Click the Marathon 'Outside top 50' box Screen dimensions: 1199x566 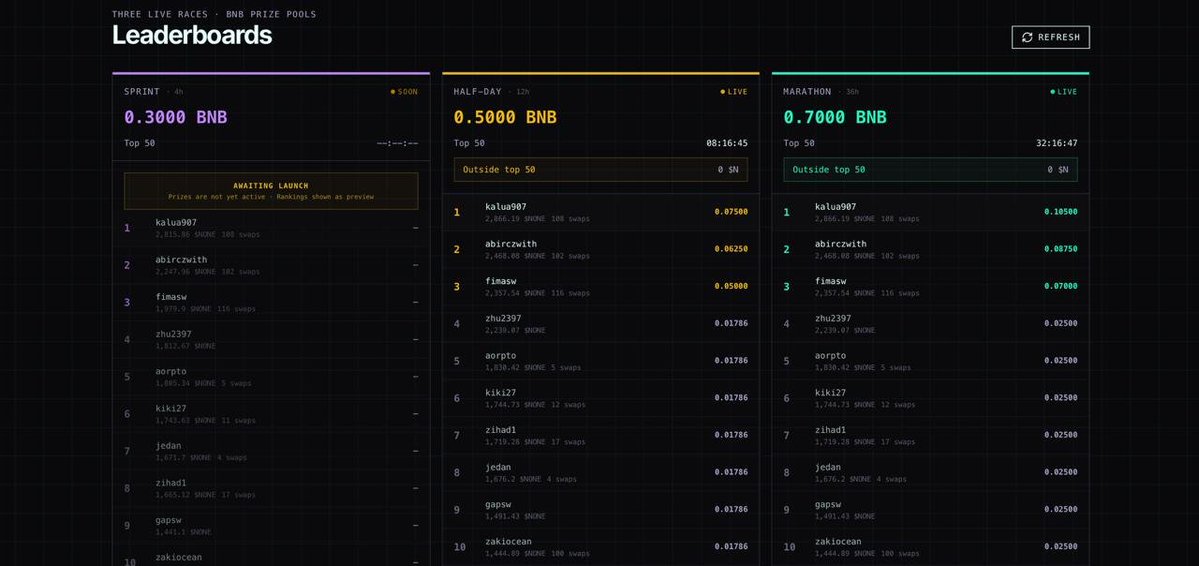click(x=930, y=170)
